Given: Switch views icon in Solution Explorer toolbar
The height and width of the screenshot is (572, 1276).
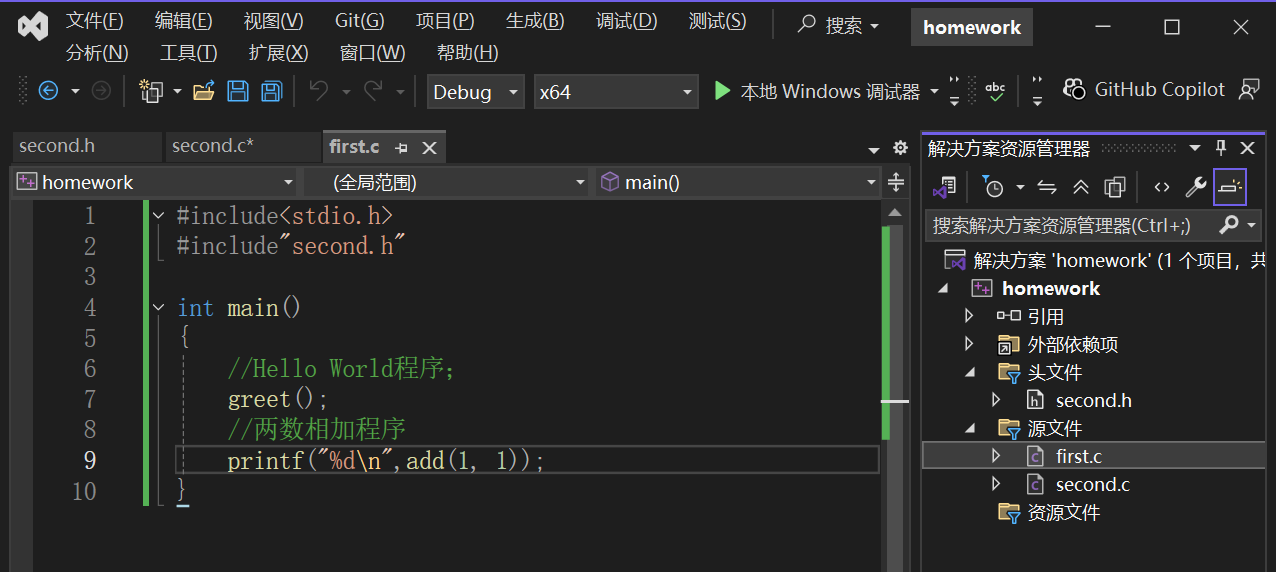Looking at the screenshot, I should [945, 187].
